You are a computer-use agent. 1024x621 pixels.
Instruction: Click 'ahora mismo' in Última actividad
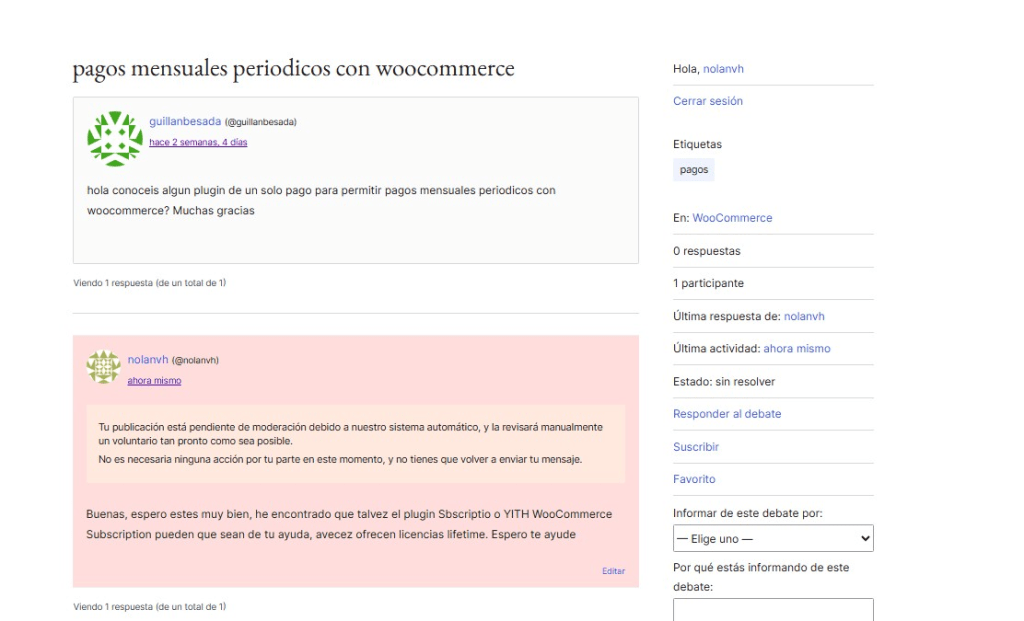(x=796, y=349)
